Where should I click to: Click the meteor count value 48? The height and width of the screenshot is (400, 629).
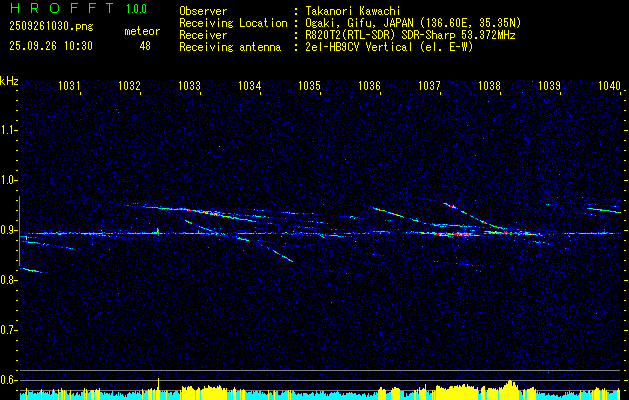click(x=145, y=46)
